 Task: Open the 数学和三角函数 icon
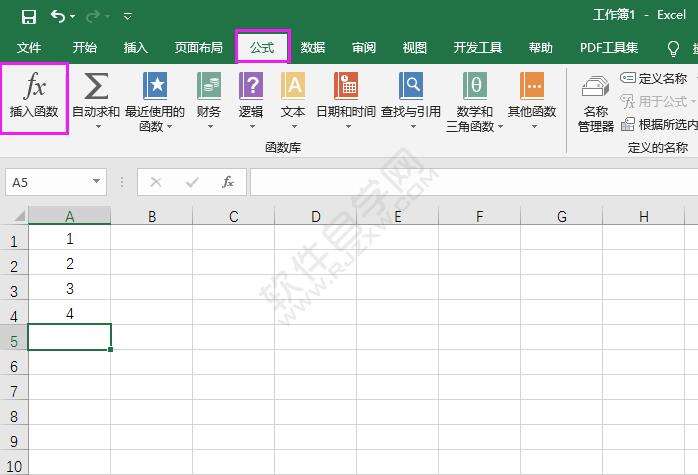[x=475, y=86]
